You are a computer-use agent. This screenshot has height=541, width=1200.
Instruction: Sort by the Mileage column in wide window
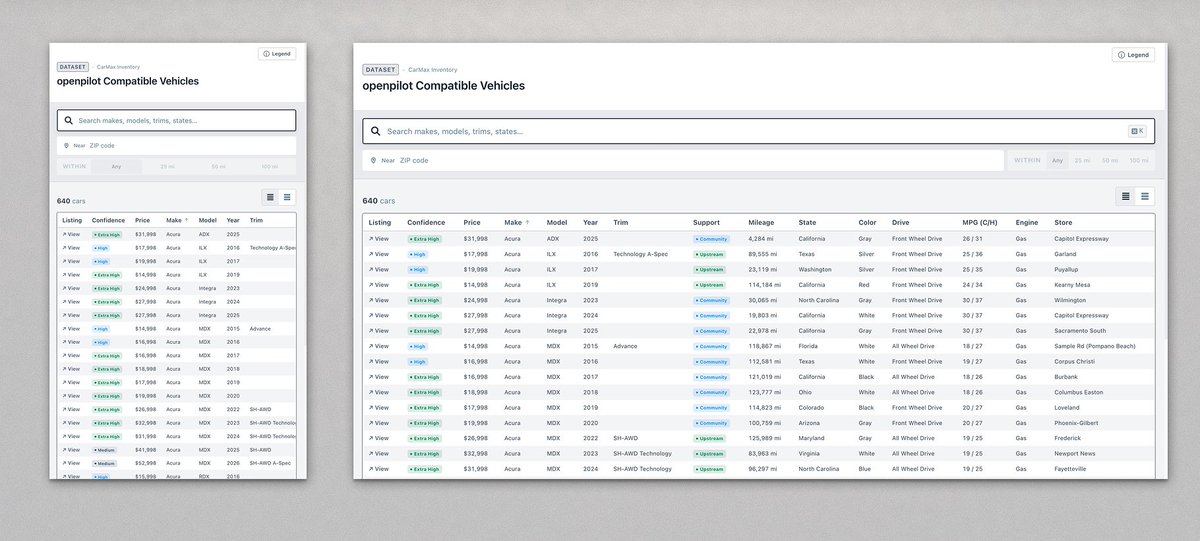761,222
